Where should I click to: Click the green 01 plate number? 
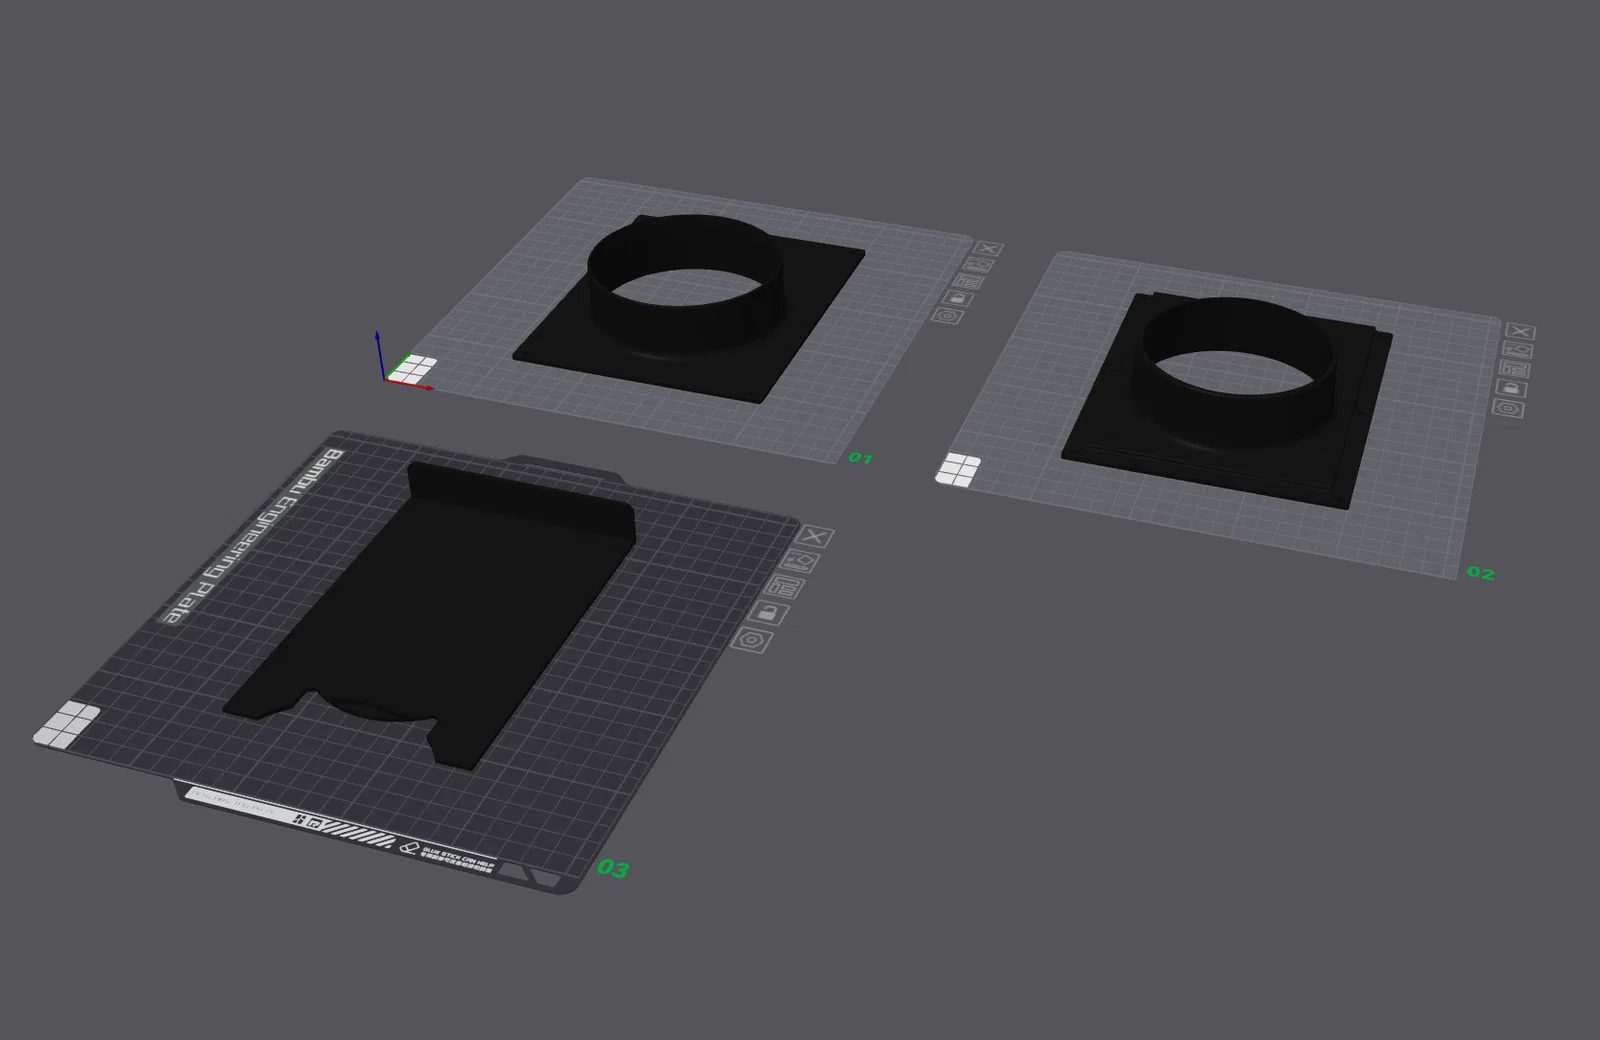coord(860,458)
